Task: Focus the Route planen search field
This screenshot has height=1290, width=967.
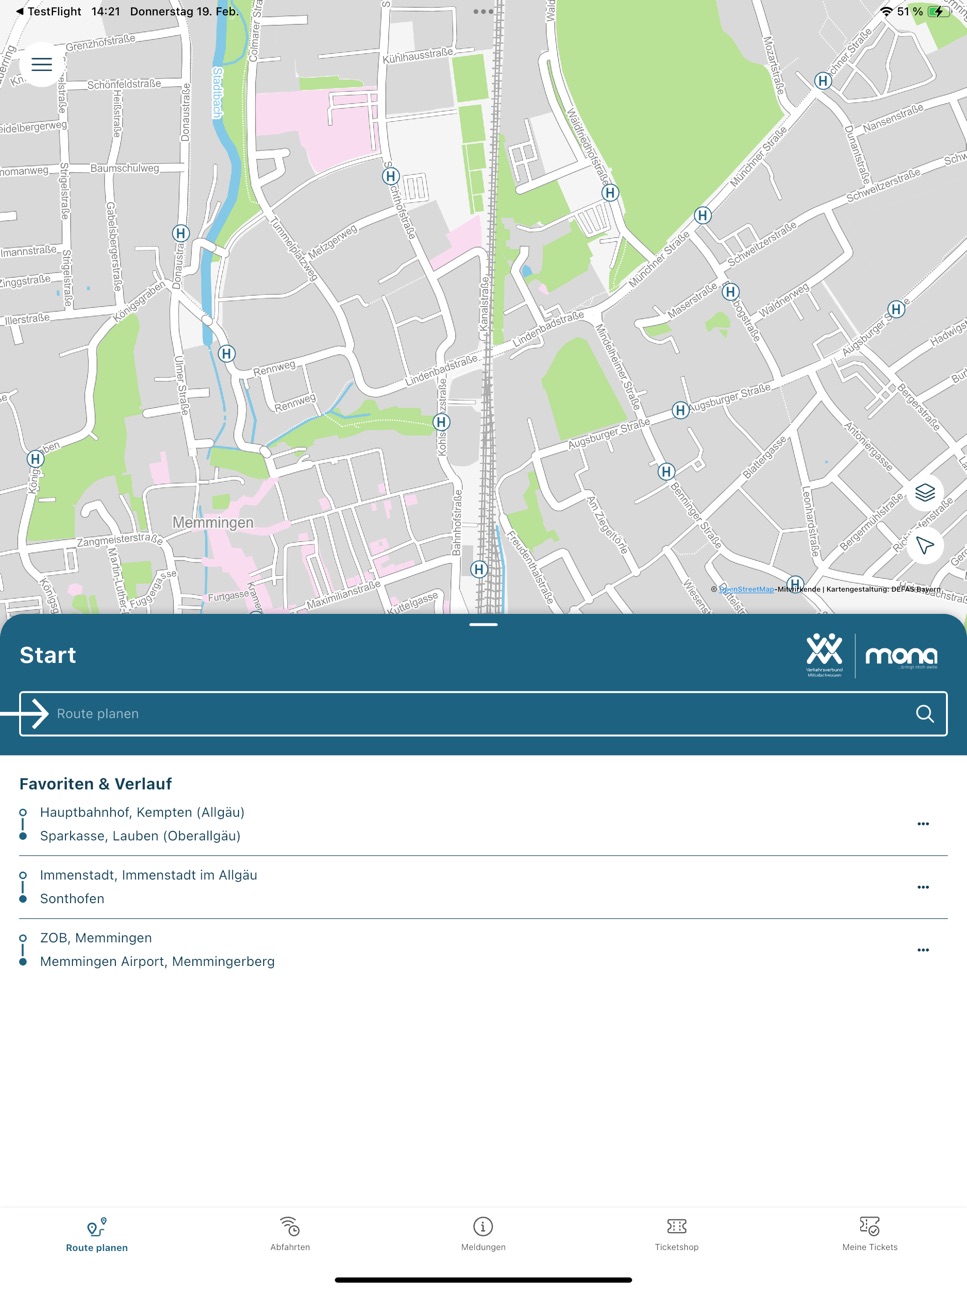Action: click(483, 714)
